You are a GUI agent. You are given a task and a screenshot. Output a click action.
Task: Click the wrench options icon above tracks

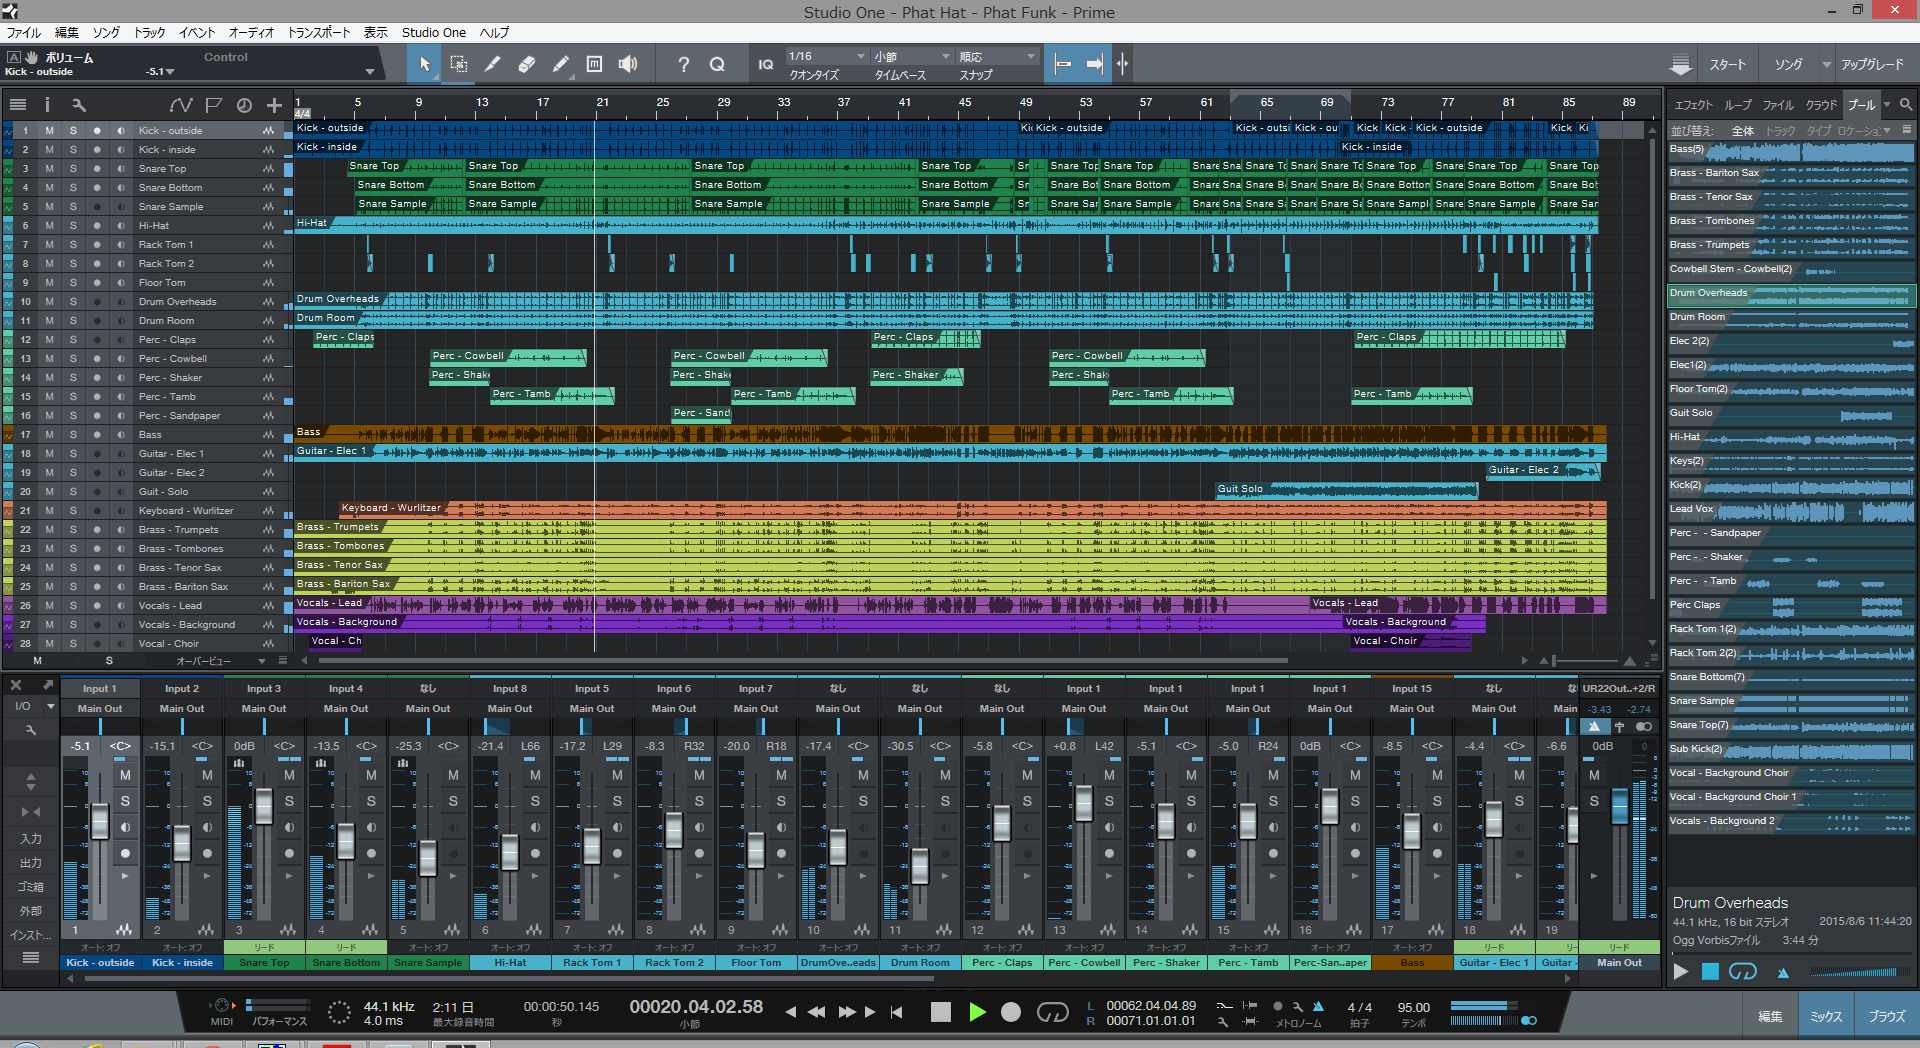pos(79,104)
